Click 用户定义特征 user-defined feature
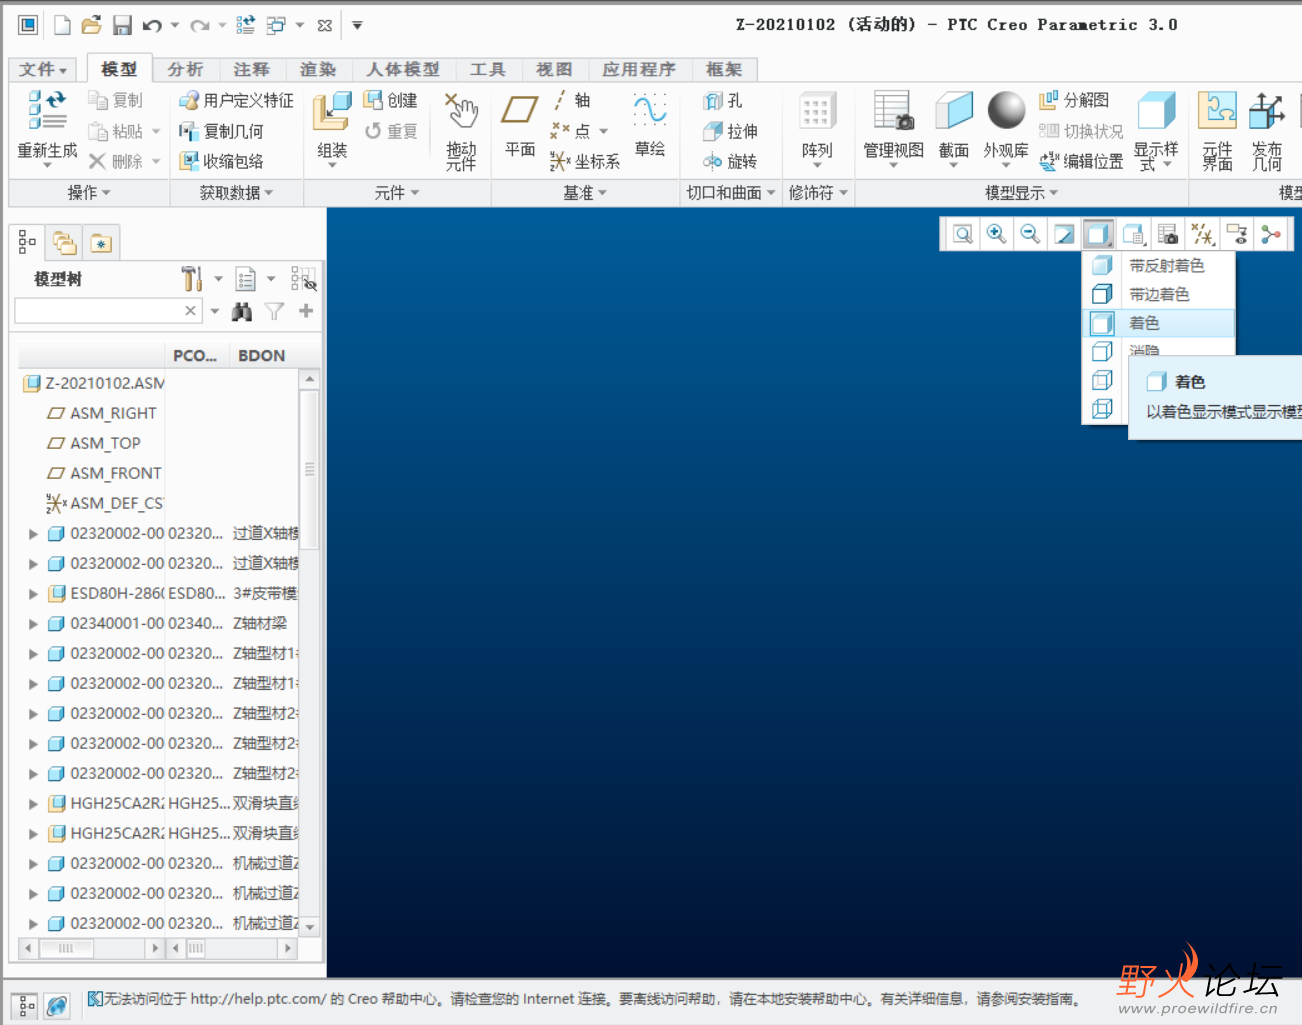This screenshot has width=1302, height=1025. pos(236,100)
